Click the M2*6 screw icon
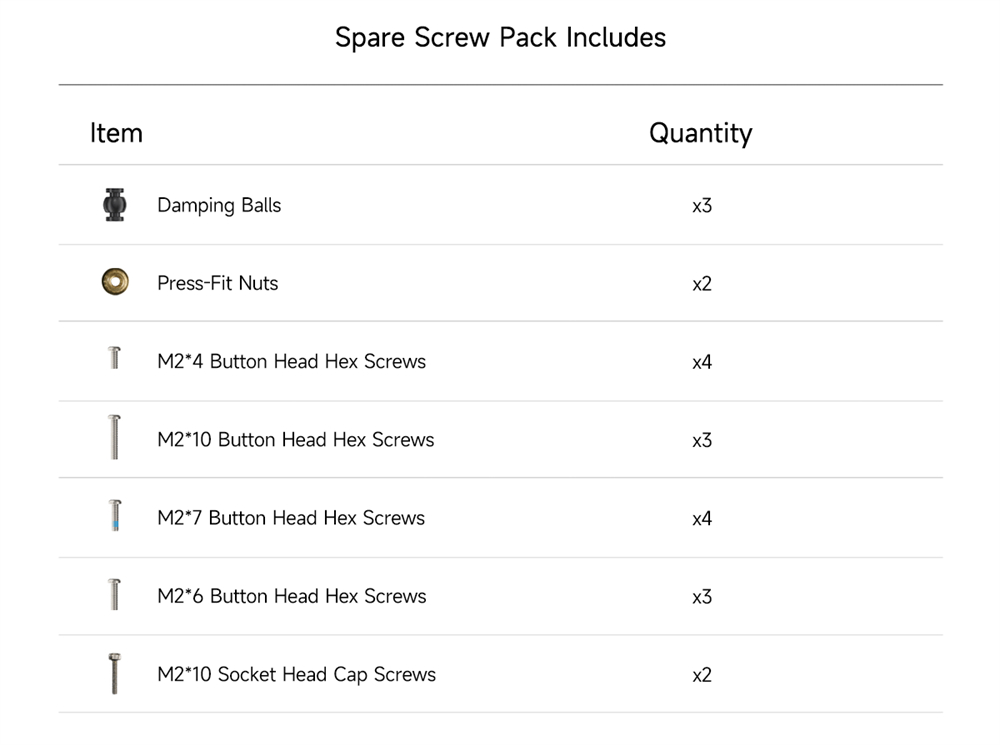The image size is (1000, 745). point(114,594)
